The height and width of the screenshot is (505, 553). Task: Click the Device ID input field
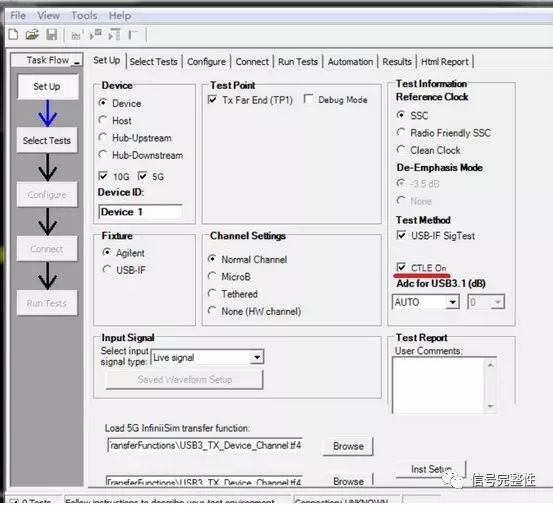point(140,212)
